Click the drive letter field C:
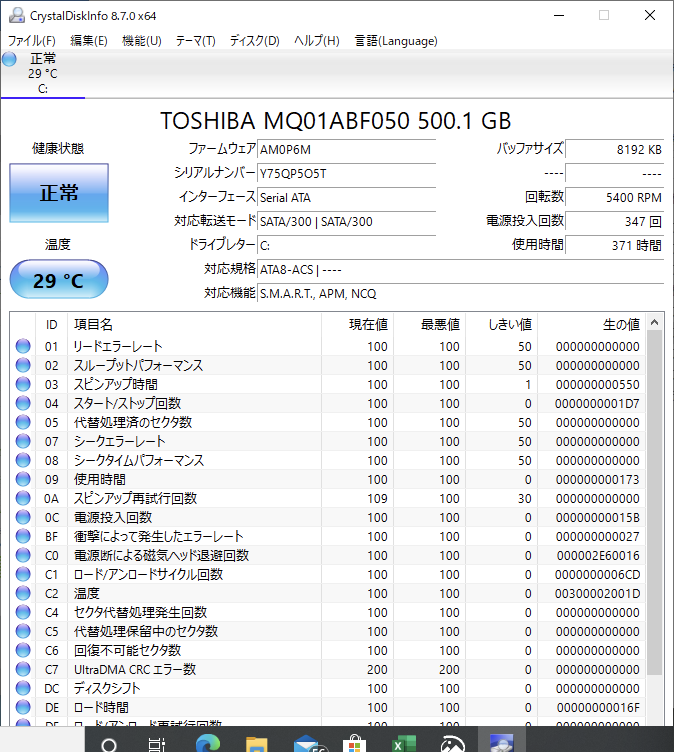Screen dimensions: 674x752 346,246
